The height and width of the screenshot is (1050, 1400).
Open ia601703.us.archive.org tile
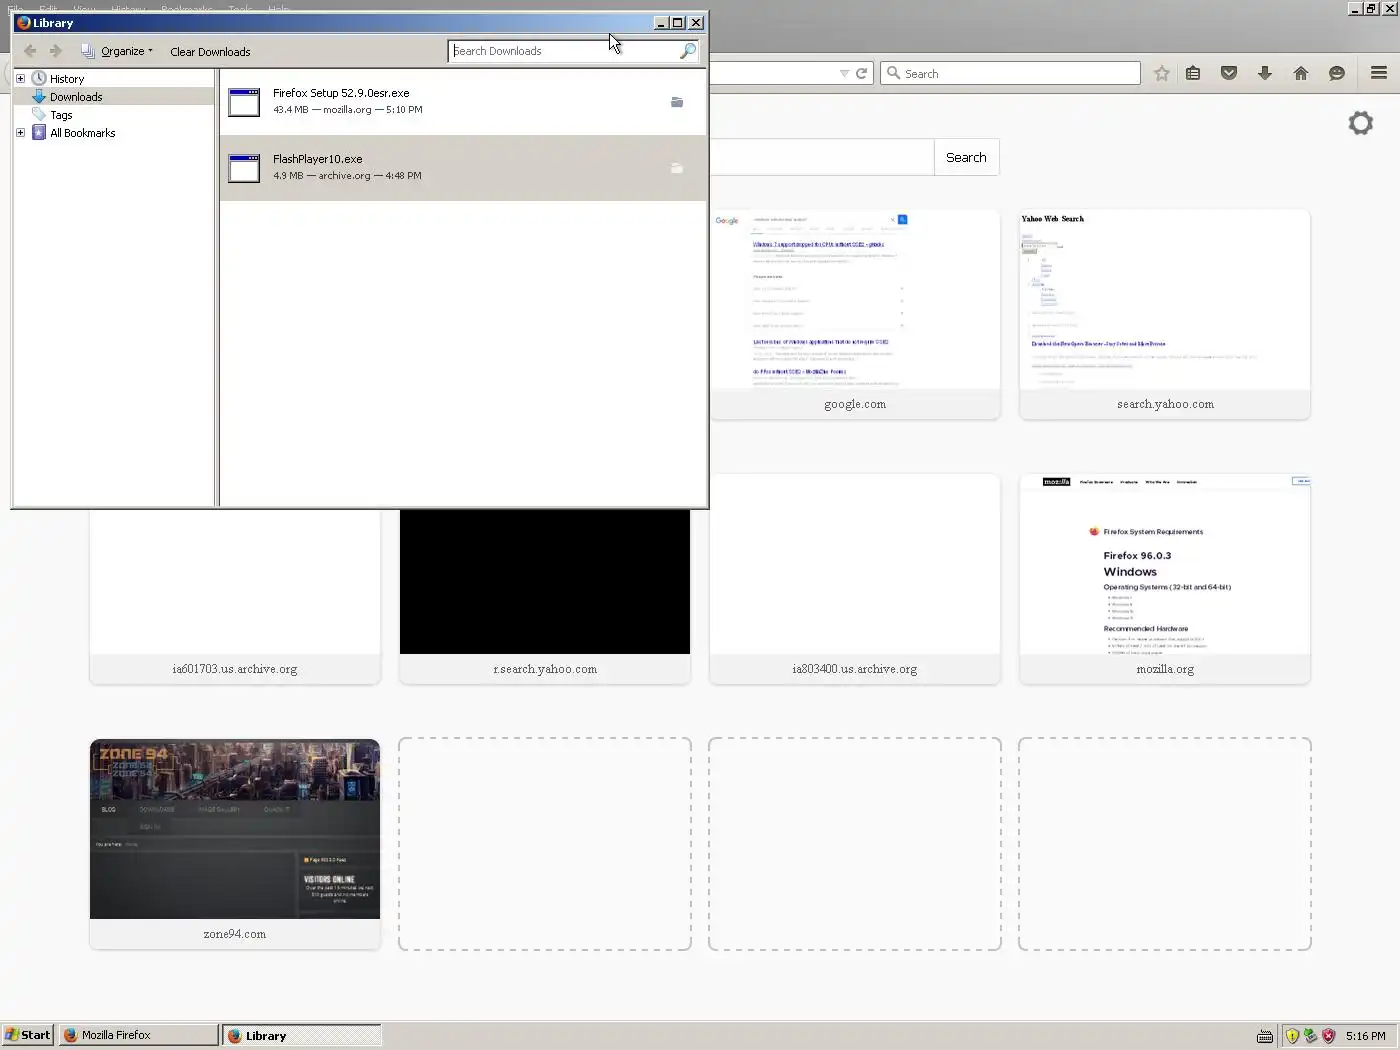(x=235, y=597)
